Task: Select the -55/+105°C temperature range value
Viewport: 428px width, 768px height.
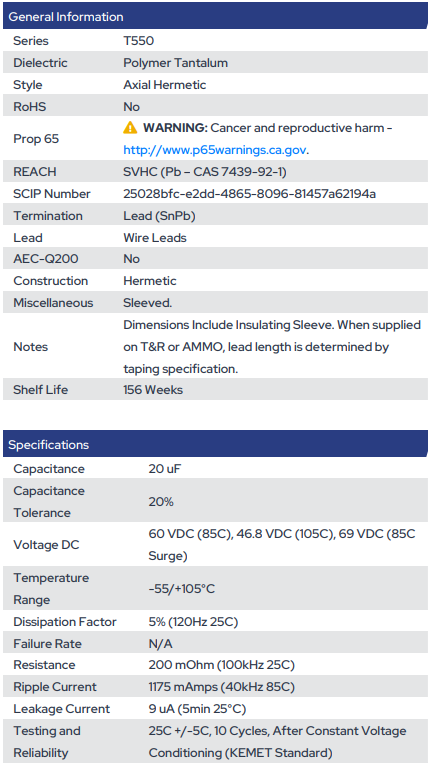Action: click(x=182, y=589)
